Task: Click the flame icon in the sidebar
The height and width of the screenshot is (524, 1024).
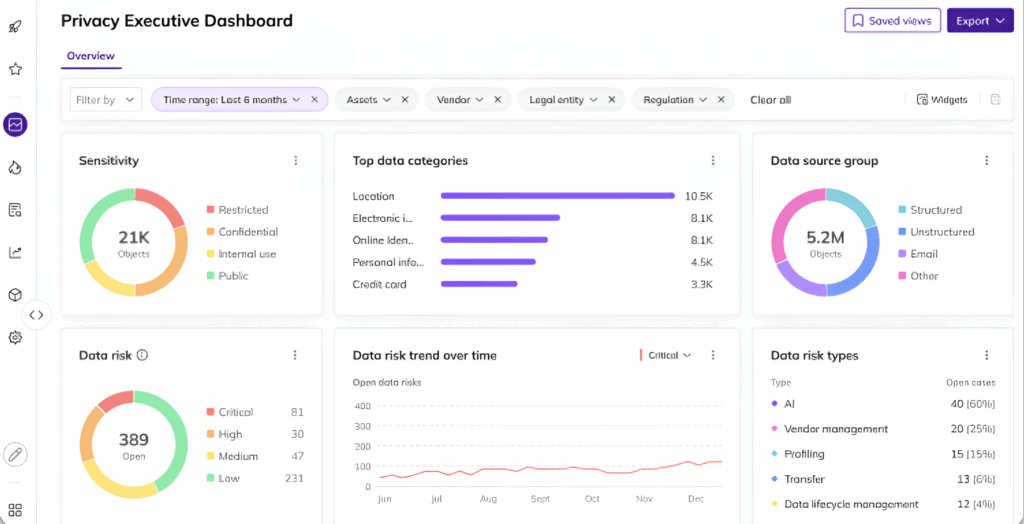Action: pos(15,167)
